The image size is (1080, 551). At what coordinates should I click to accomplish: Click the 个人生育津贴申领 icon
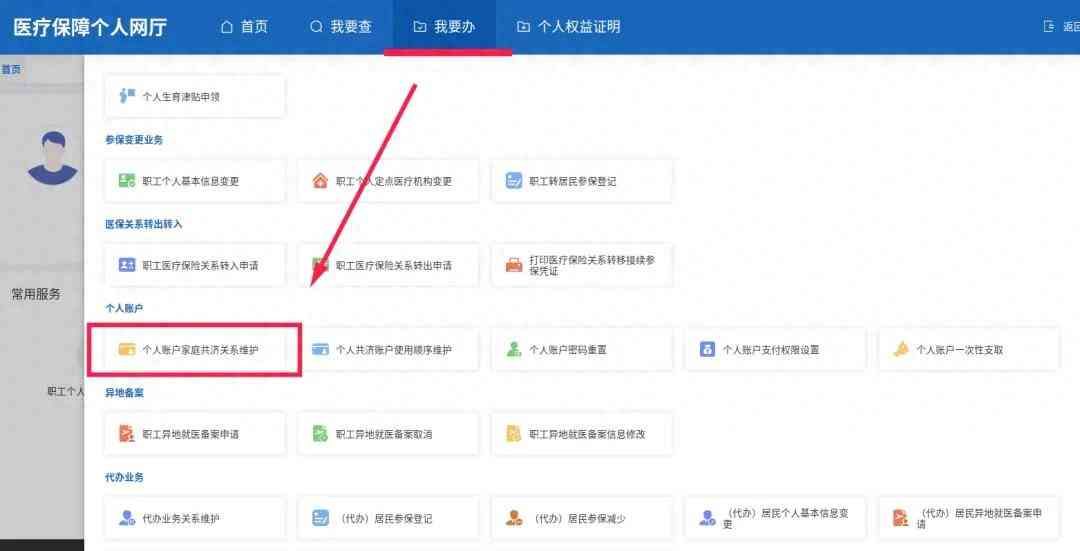127,96
